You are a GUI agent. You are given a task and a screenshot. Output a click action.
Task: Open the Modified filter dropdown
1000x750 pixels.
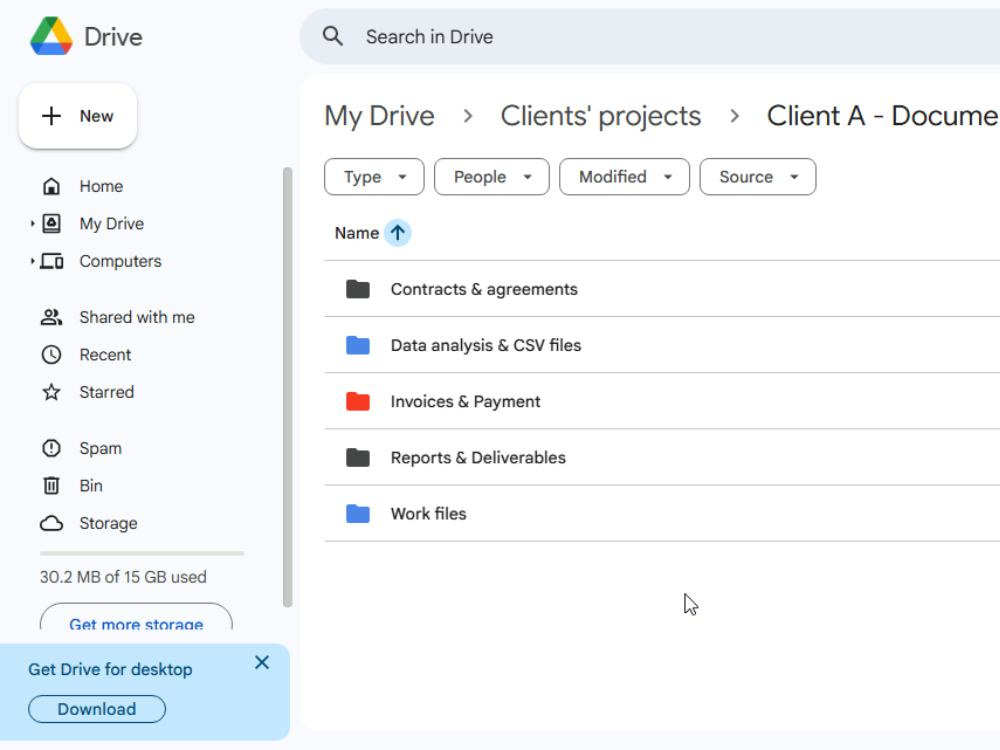624,177
